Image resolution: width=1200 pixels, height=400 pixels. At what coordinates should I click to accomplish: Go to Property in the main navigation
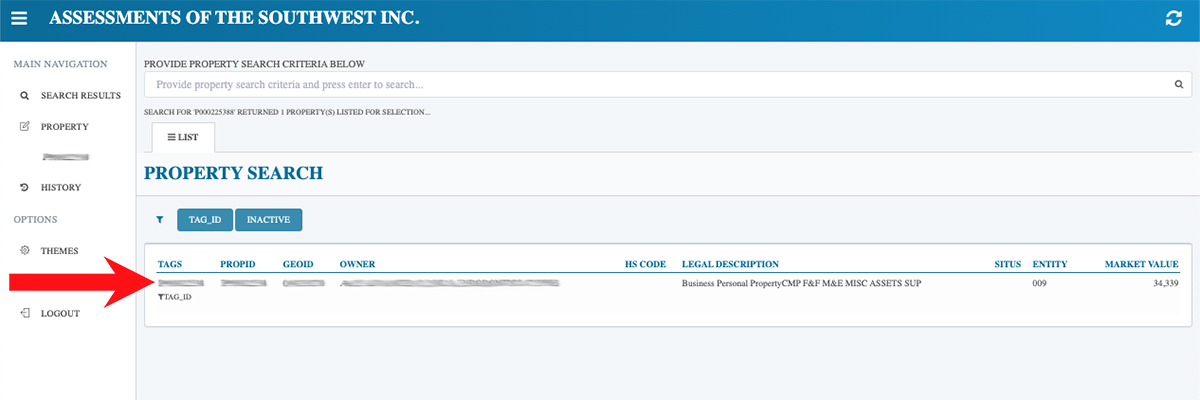point(64,127)
